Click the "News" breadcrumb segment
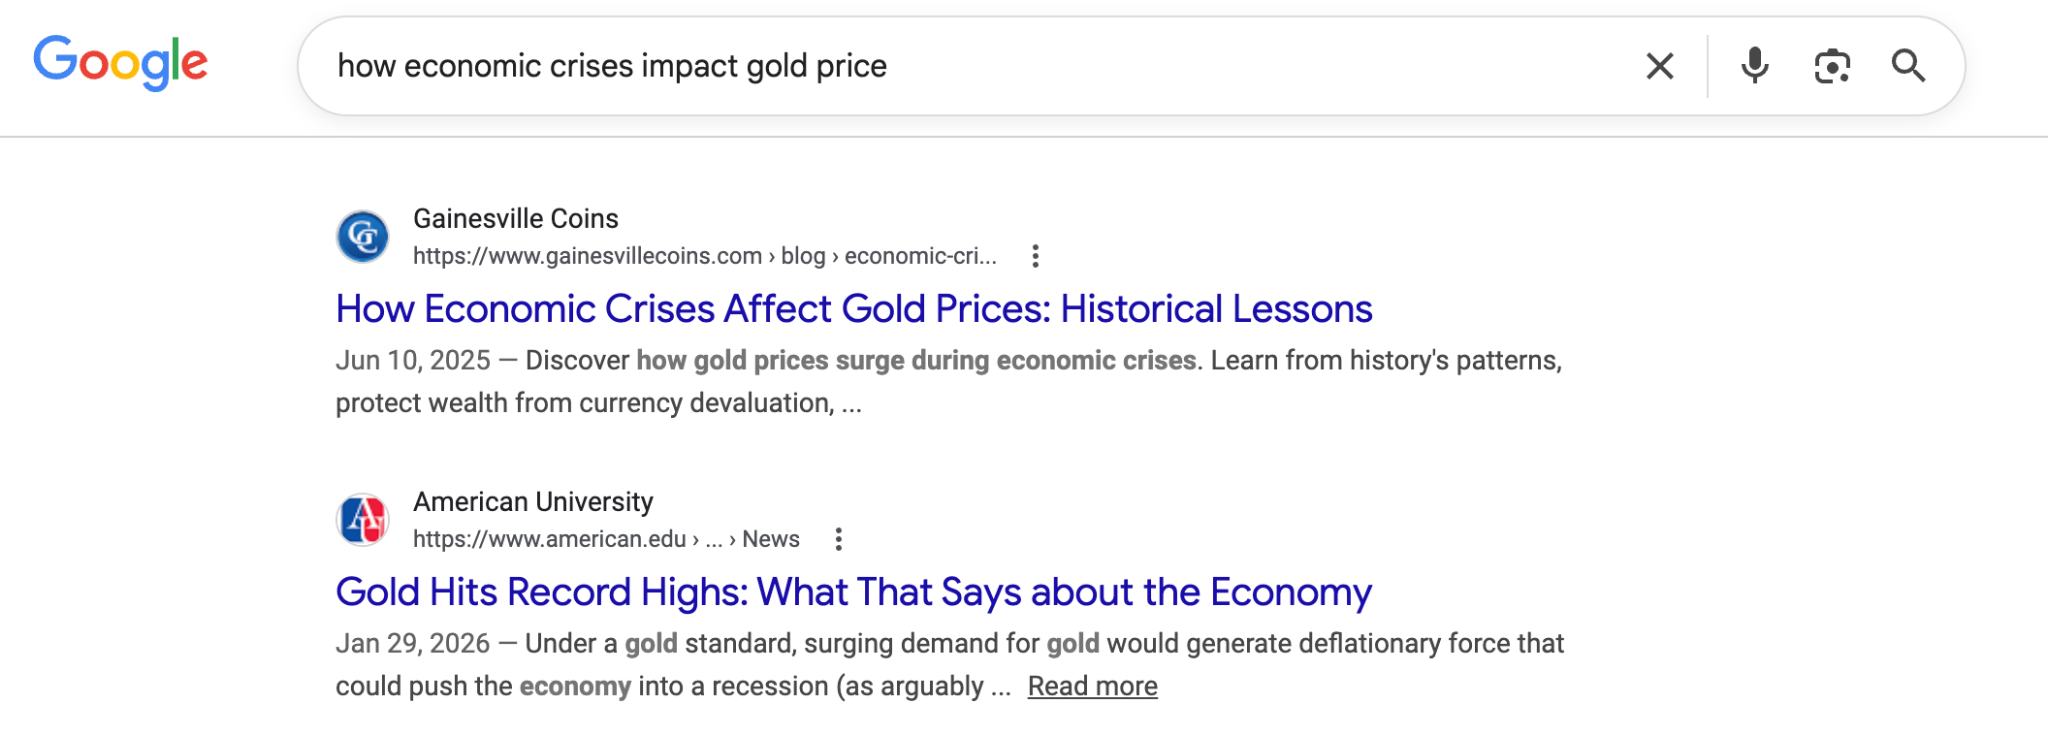This screenshot has width=2048, height=756. pos(773,539)
